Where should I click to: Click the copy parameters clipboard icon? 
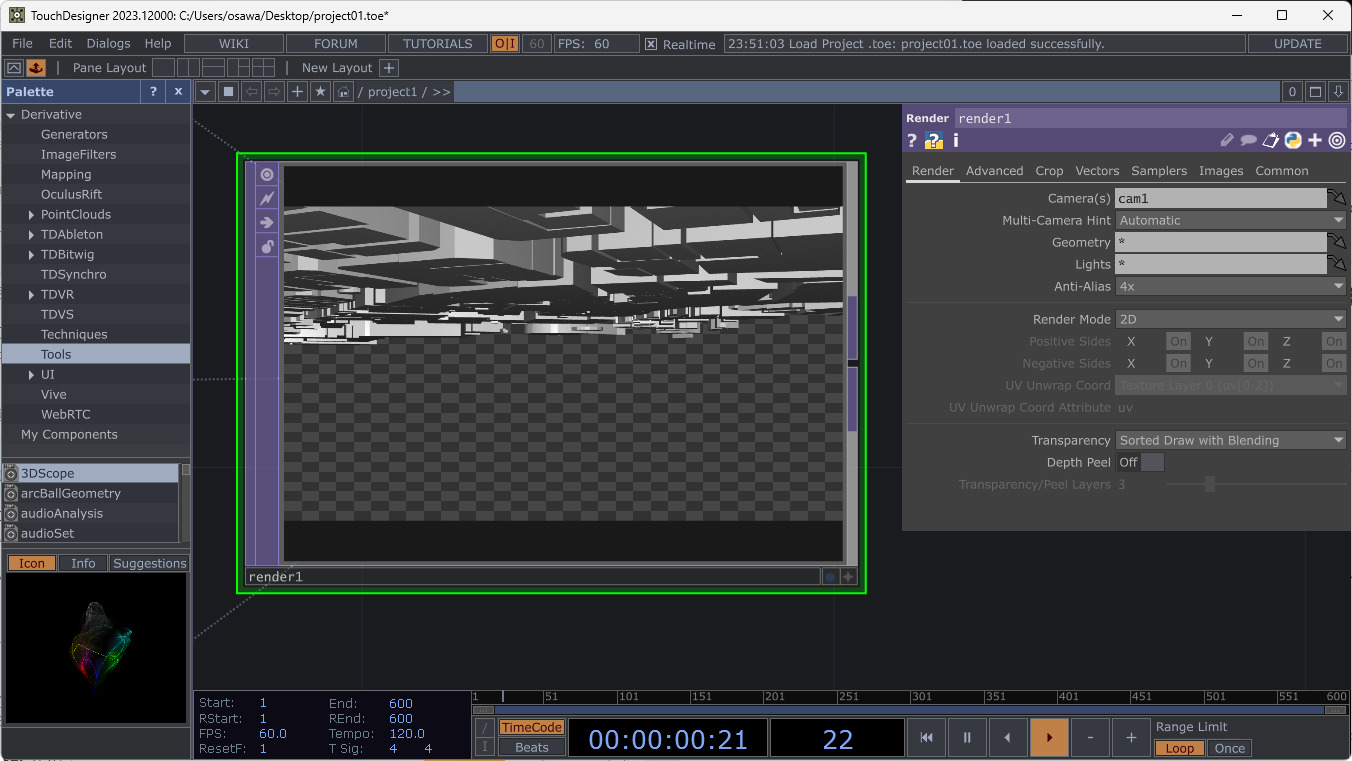coord(1271,140)
